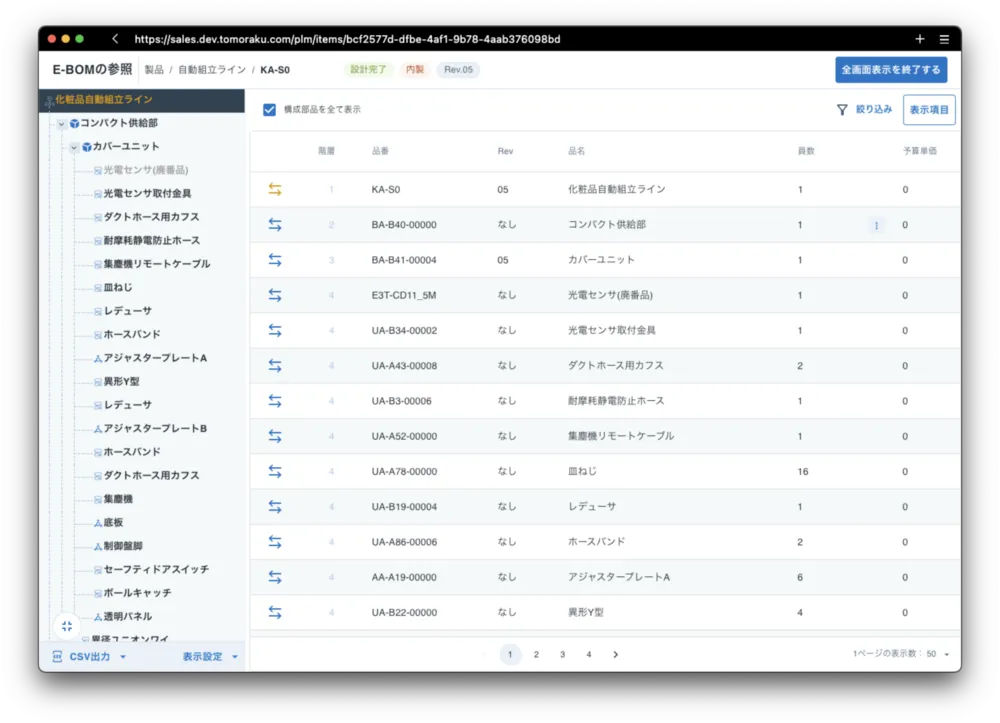This screenshot has height=723, width=1000.
Task: Open three-dot menu on コンパクト供給部 row
Action: (876, 226)
